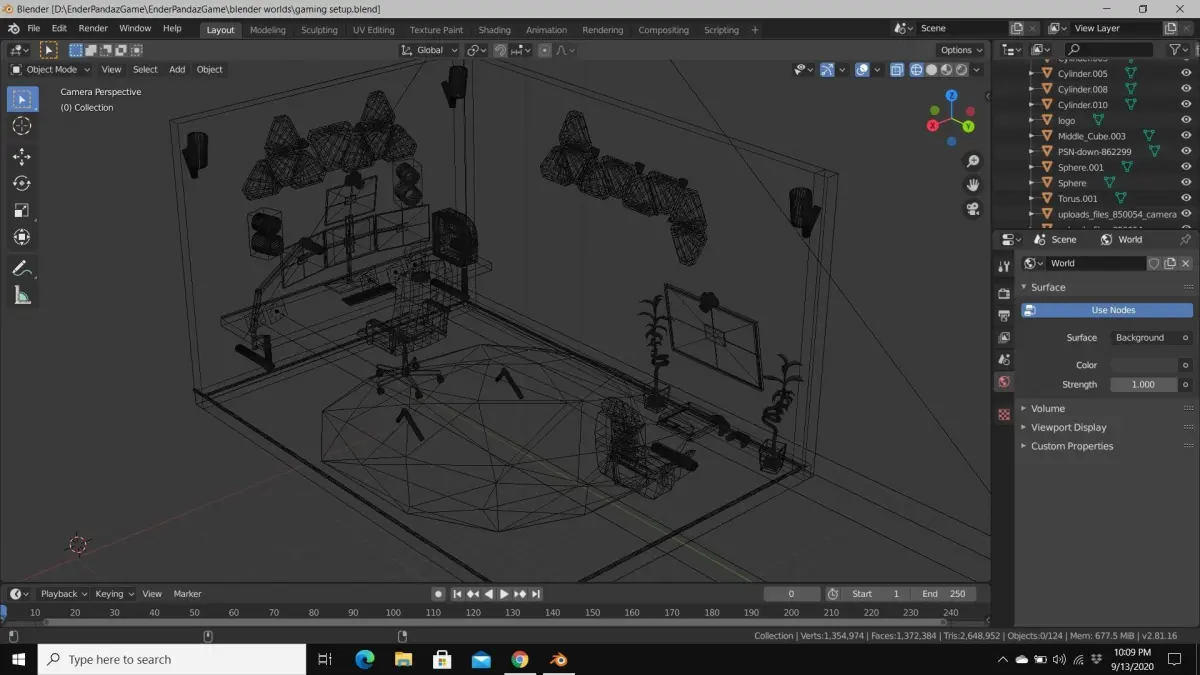
Task: Toggle visibility of Sphere.001
Action: (x=1186, y=167)
